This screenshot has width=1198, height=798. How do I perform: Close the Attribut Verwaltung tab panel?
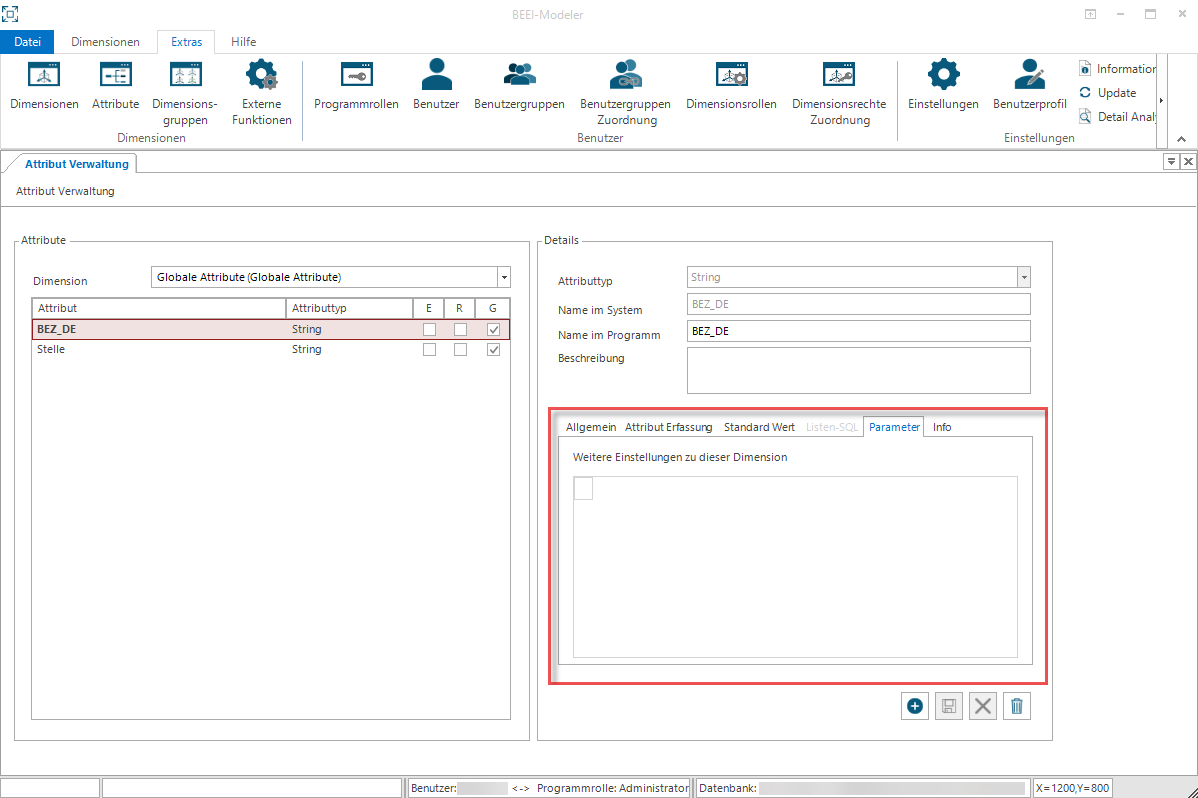pyautogui.click(x=1188, y=161)
